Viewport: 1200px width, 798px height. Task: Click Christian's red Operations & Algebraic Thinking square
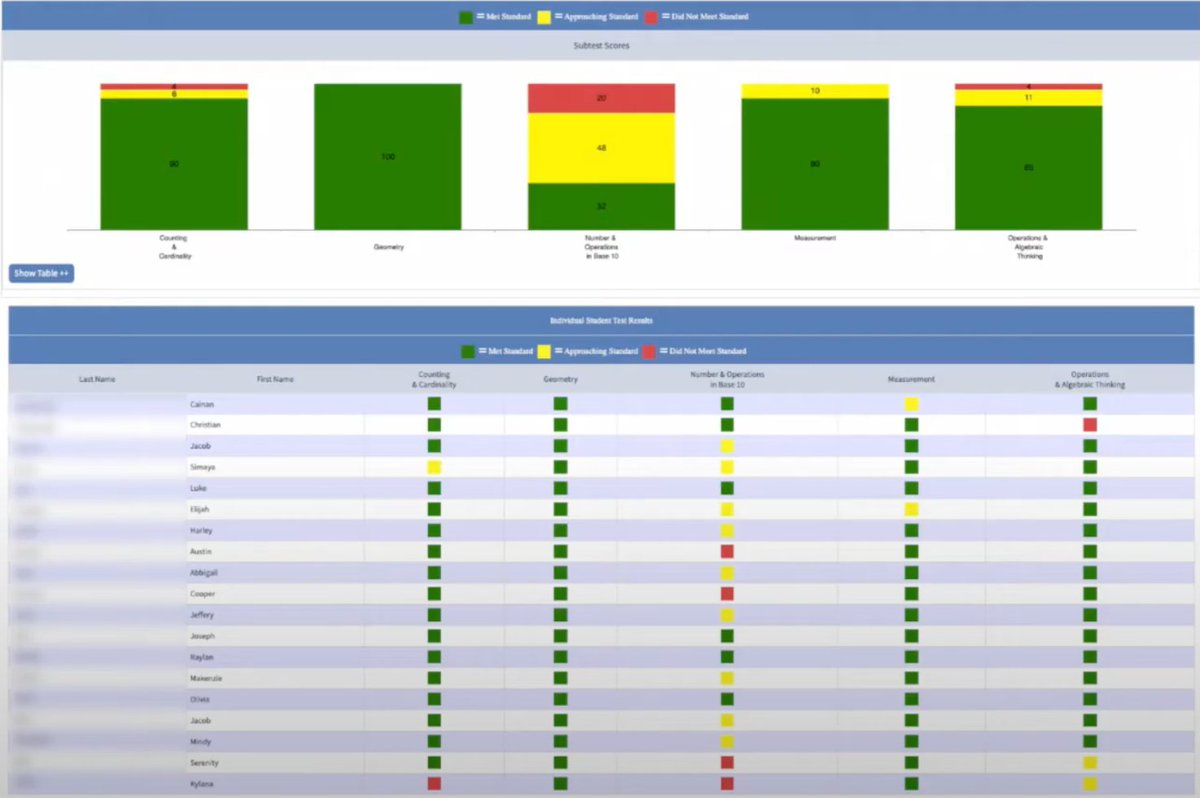1090,425
